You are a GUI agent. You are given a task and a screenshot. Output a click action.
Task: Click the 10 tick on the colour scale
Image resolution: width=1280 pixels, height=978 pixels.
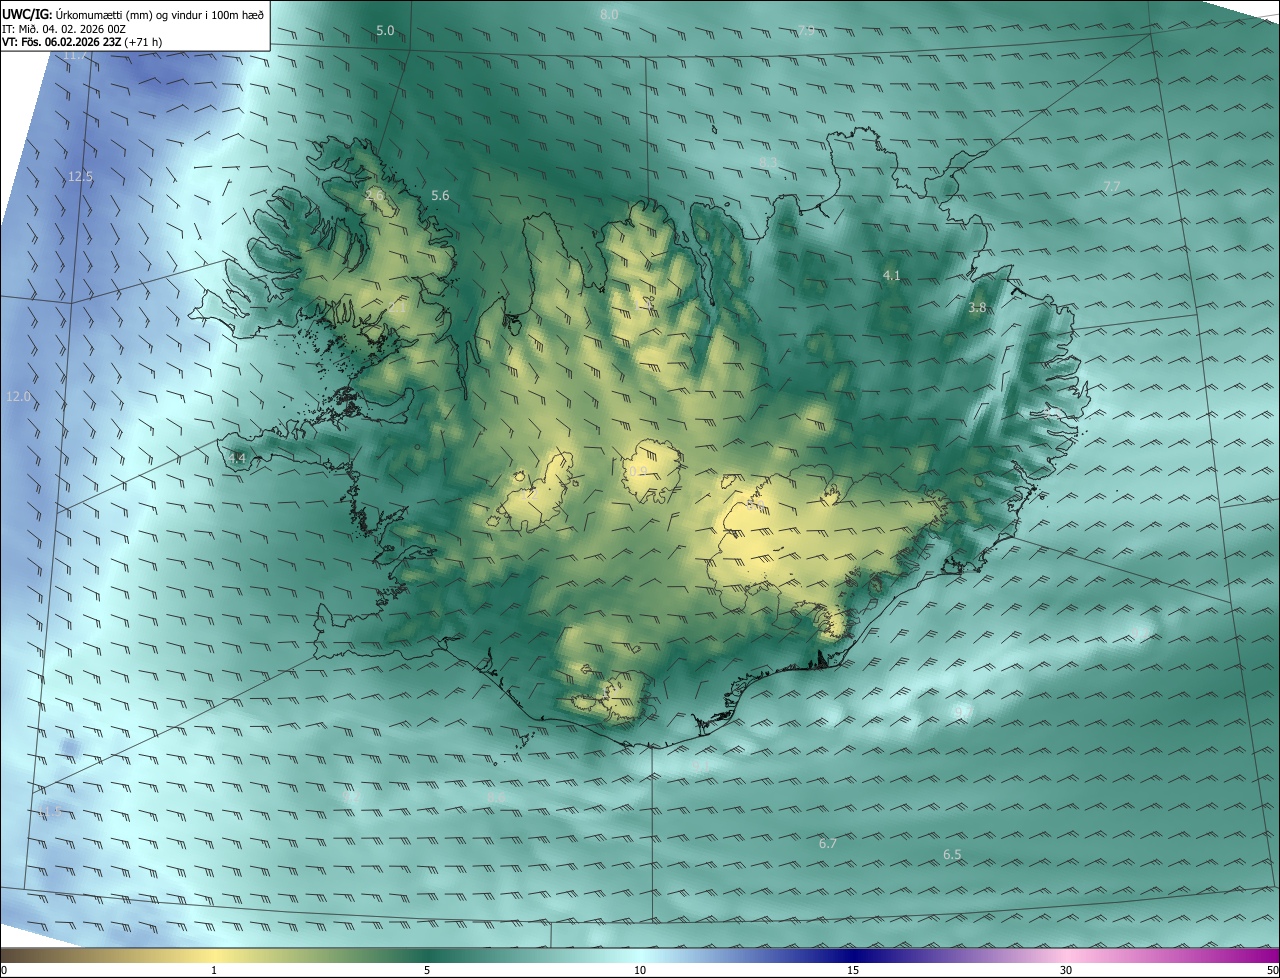(640, 970)
